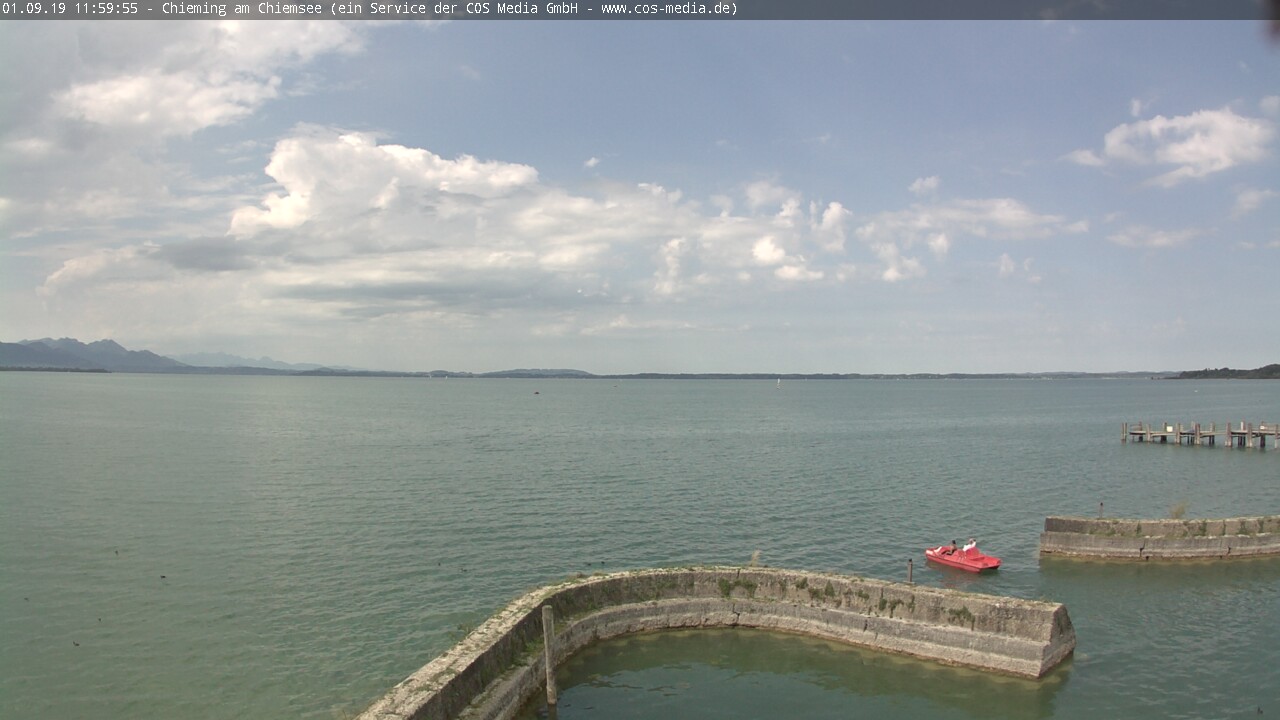Click the red pedal boat on the lake

coord(963,559)
